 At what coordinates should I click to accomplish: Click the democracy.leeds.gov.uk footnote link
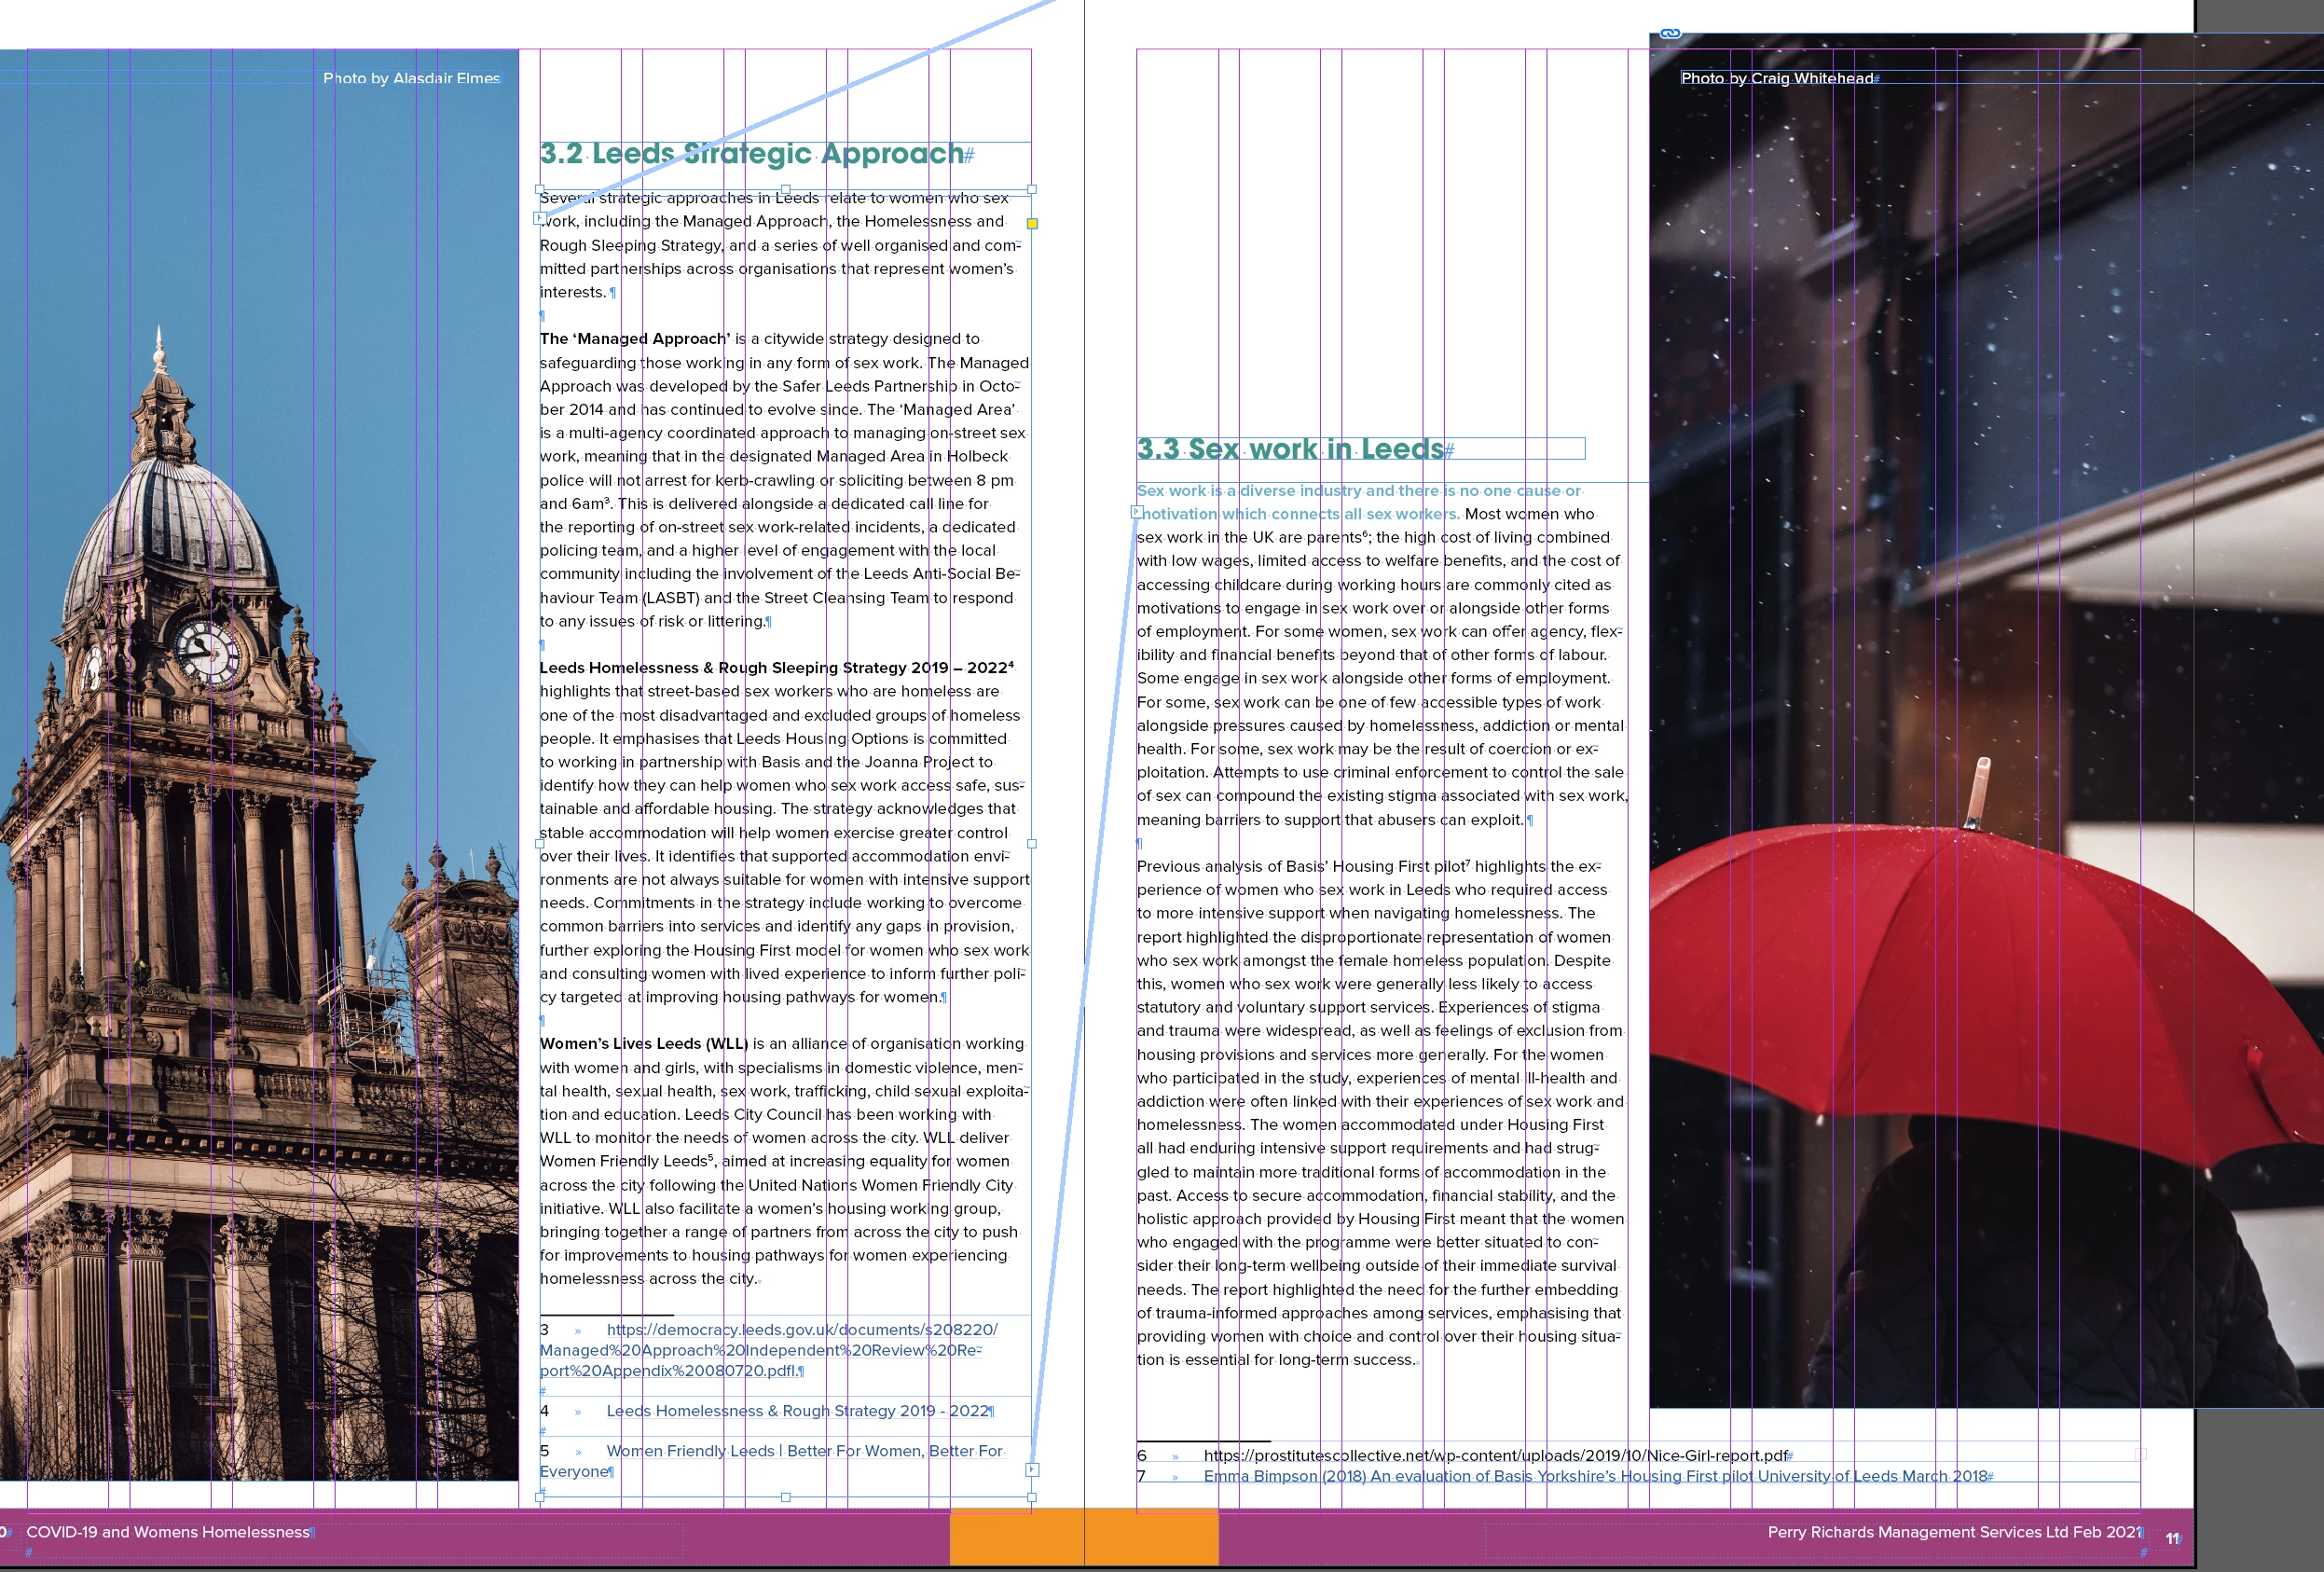point(800,1330)
